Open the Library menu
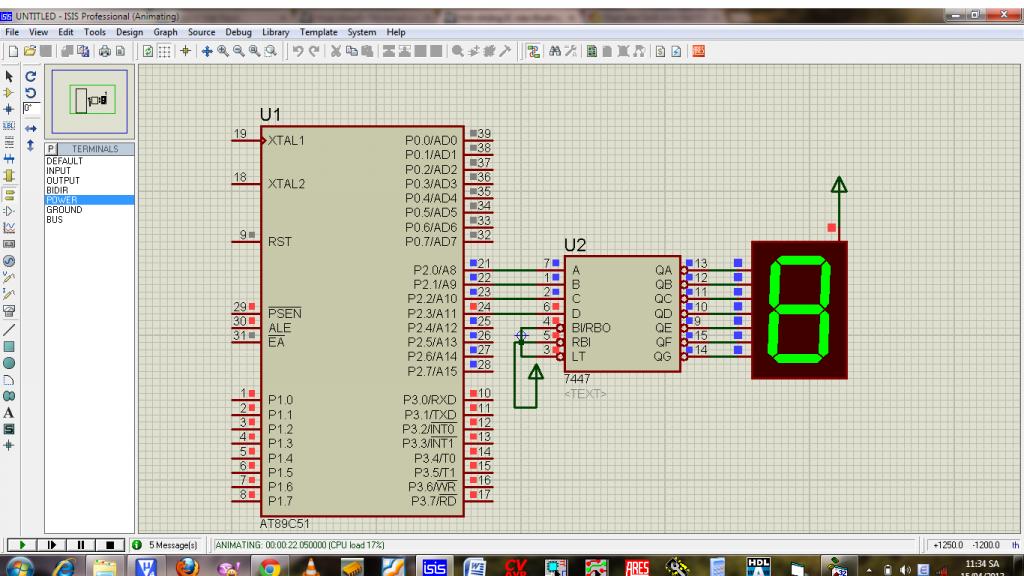 point(275,32)
